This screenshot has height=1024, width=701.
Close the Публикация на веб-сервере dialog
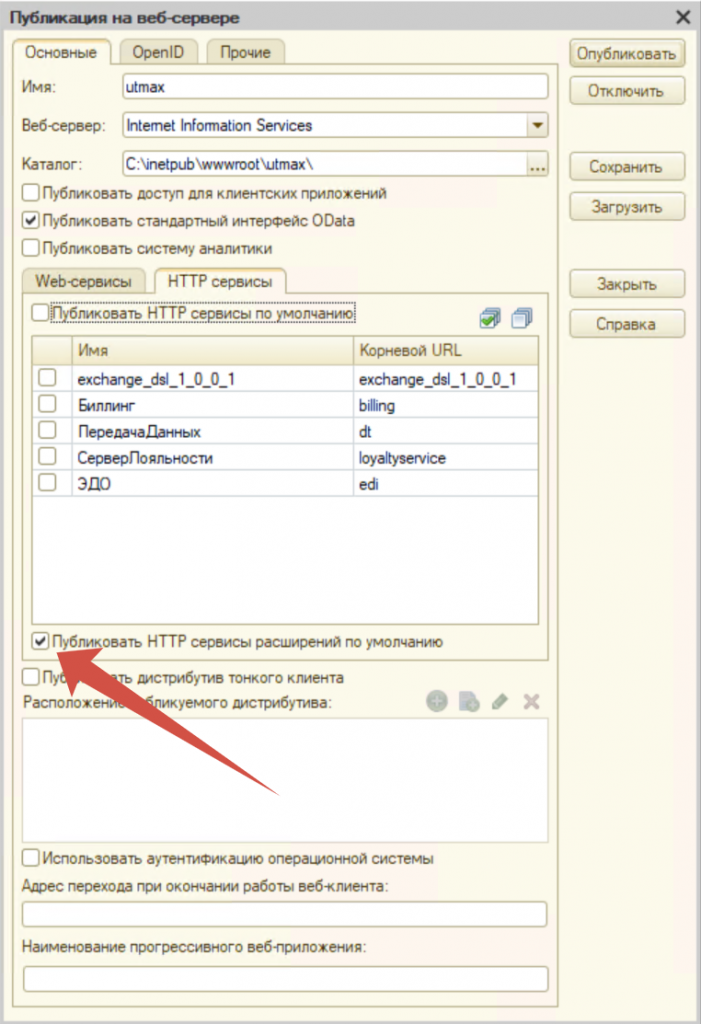(x=683, y=16)
